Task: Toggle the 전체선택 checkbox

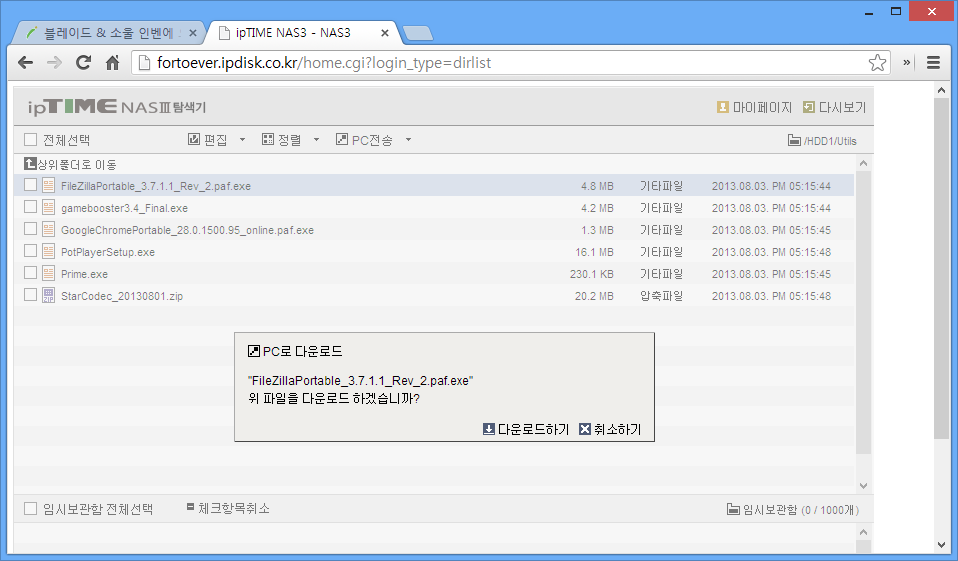Action: click(30, 140)
